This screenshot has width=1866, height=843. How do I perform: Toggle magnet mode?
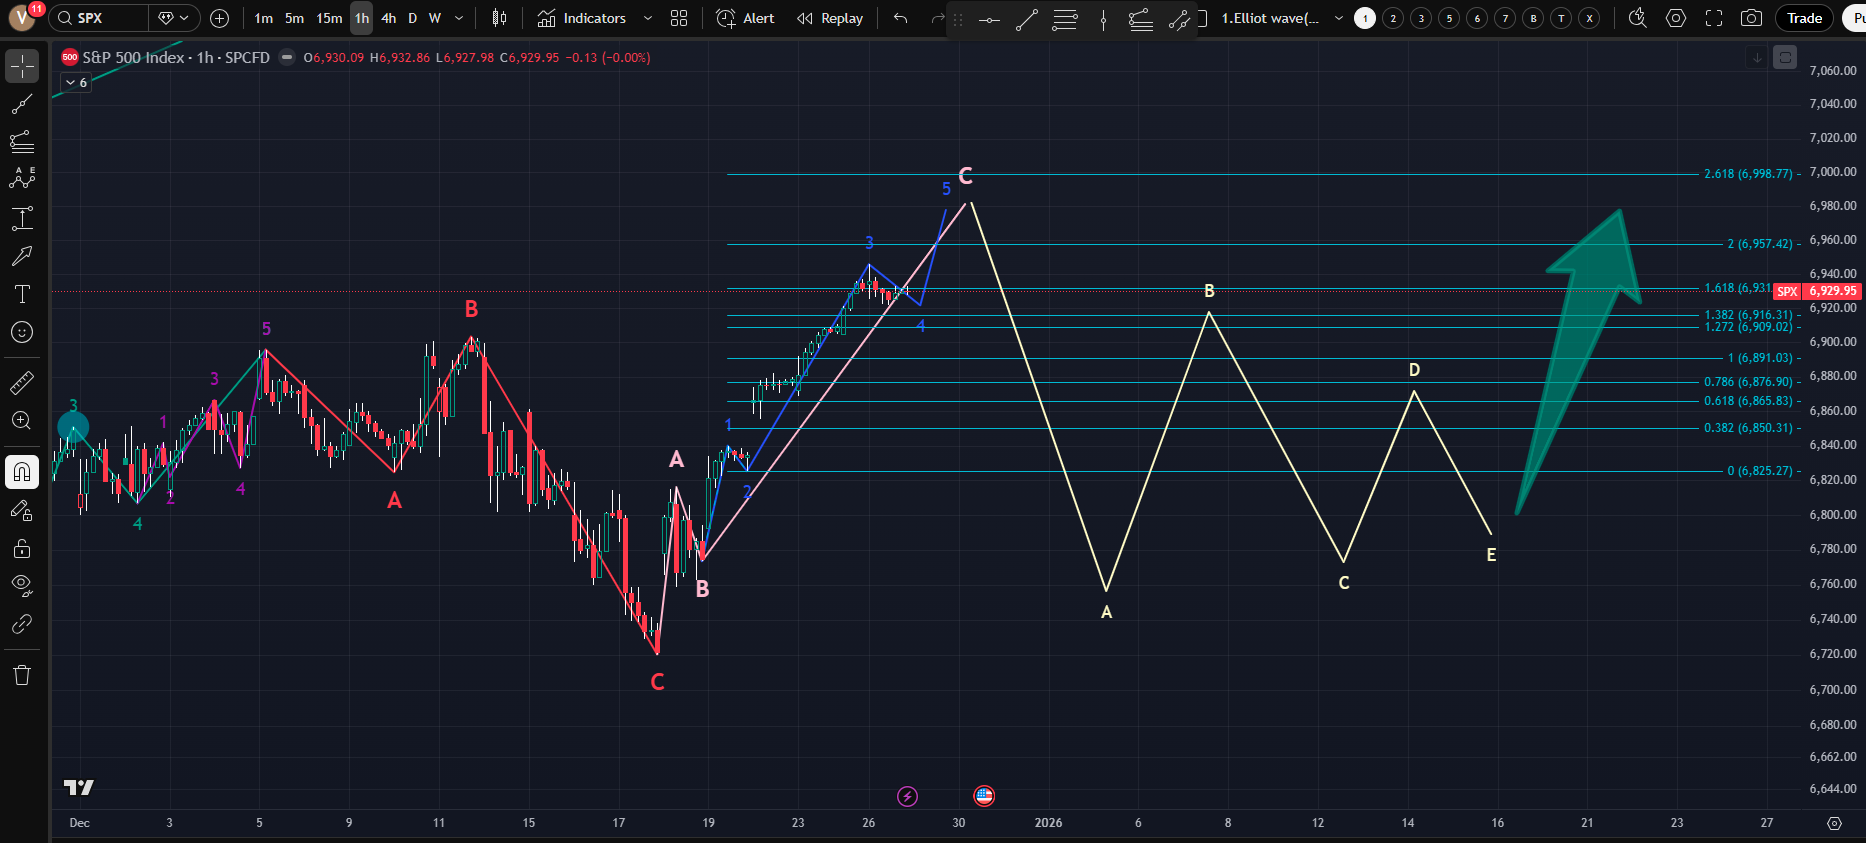[x=22, y=472]
